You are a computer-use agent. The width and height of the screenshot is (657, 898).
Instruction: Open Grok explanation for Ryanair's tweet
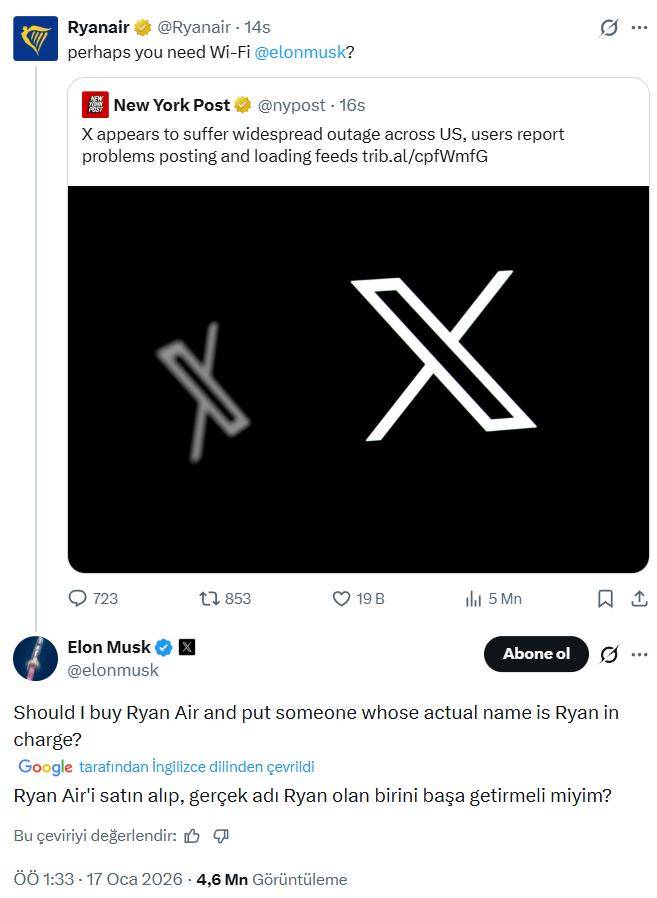tap(608, 27)
